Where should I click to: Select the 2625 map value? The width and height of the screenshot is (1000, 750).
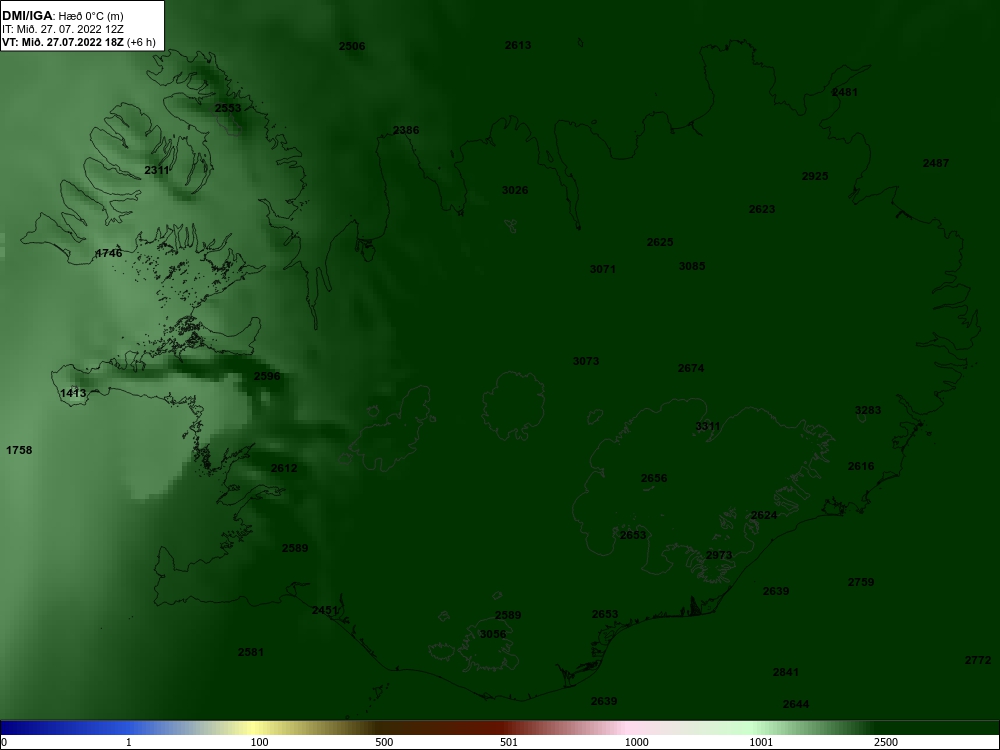click(x=660, y=242)
